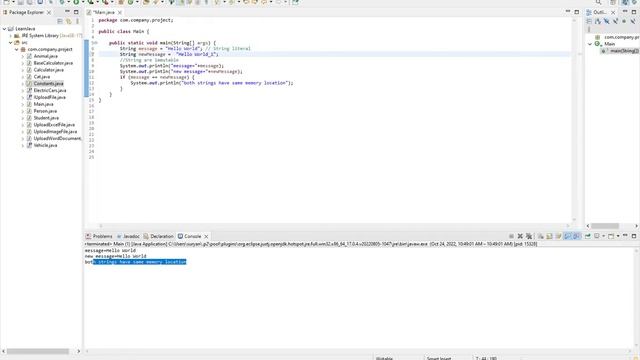Toggle show console when standard out changes

coord(567,236)
